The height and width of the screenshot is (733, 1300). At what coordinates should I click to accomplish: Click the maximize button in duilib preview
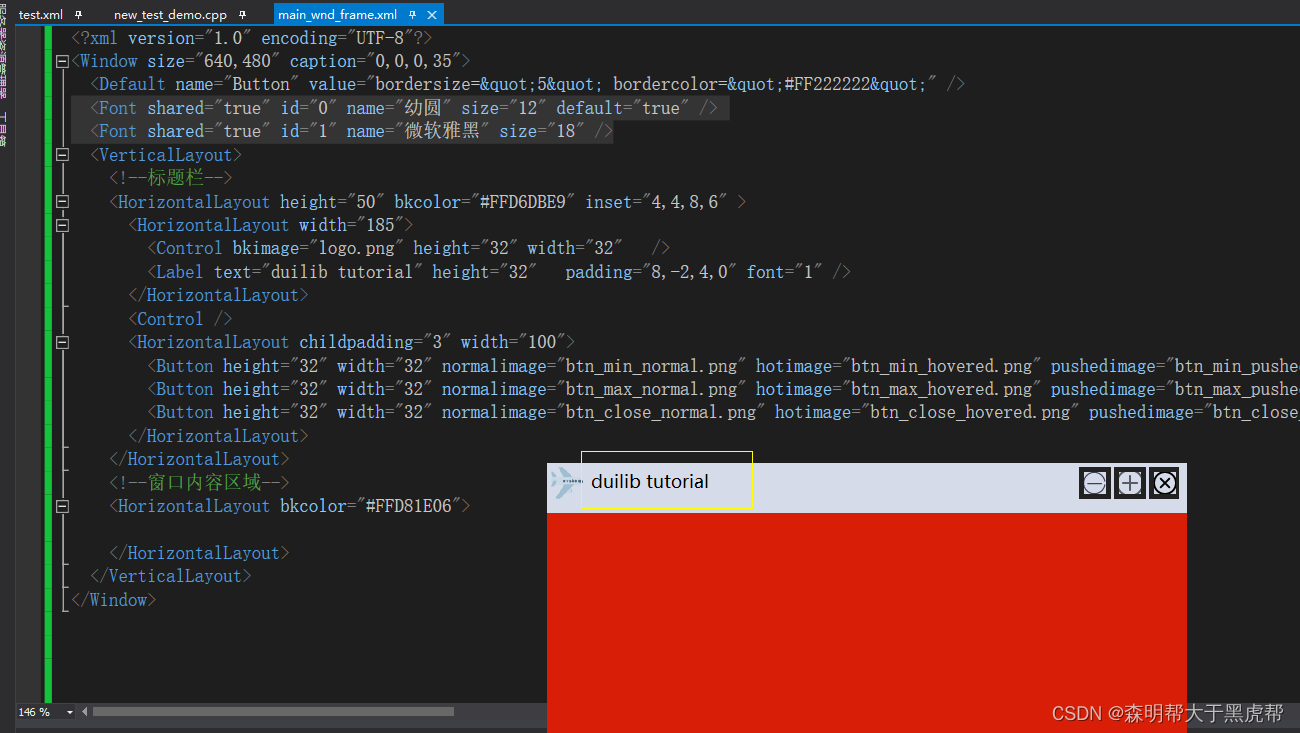pyautogui.click(x=1130, y=483)
